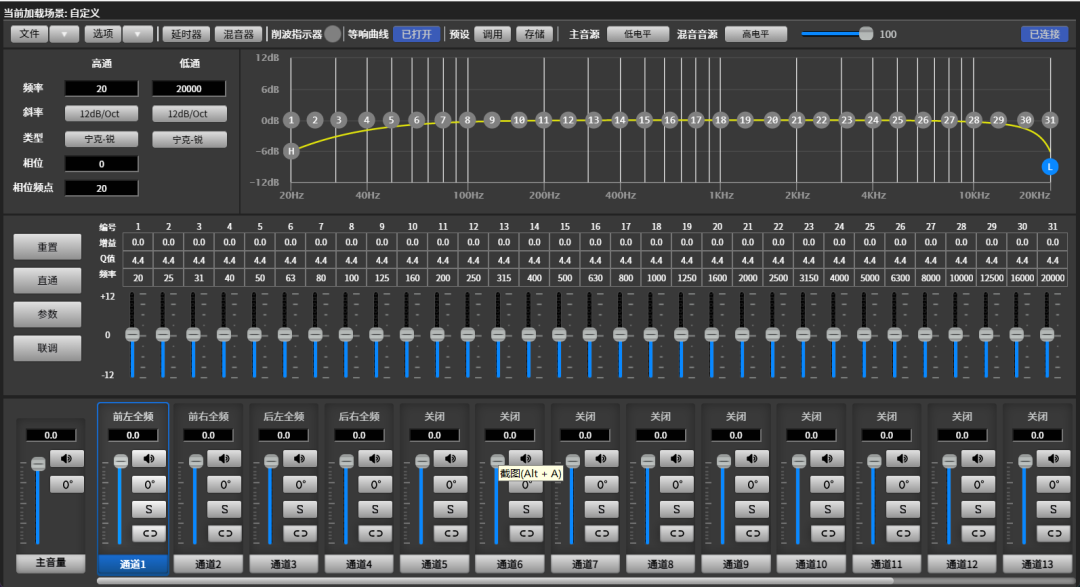Mute channel 8 speaker icon
Screen dimensions: 1080x587
(x=676, y=459)
